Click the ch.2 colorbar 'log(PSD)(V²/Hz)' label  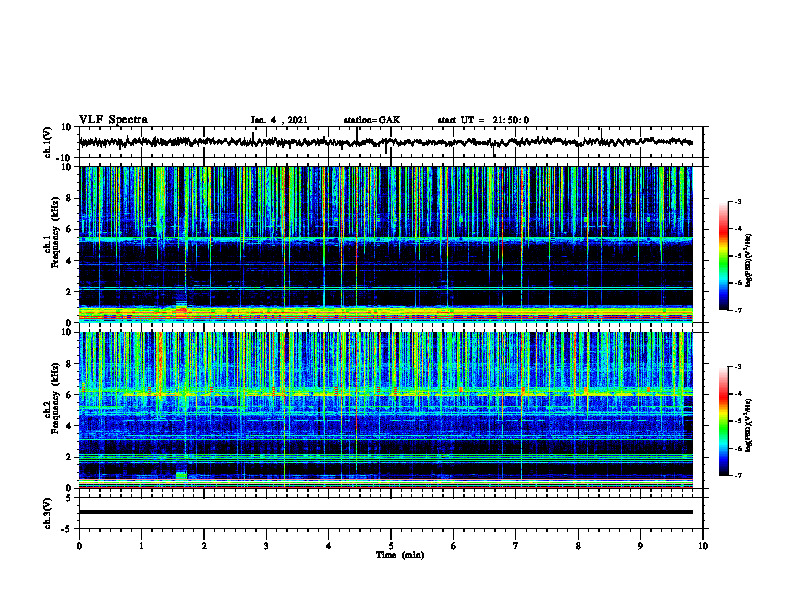749,425
